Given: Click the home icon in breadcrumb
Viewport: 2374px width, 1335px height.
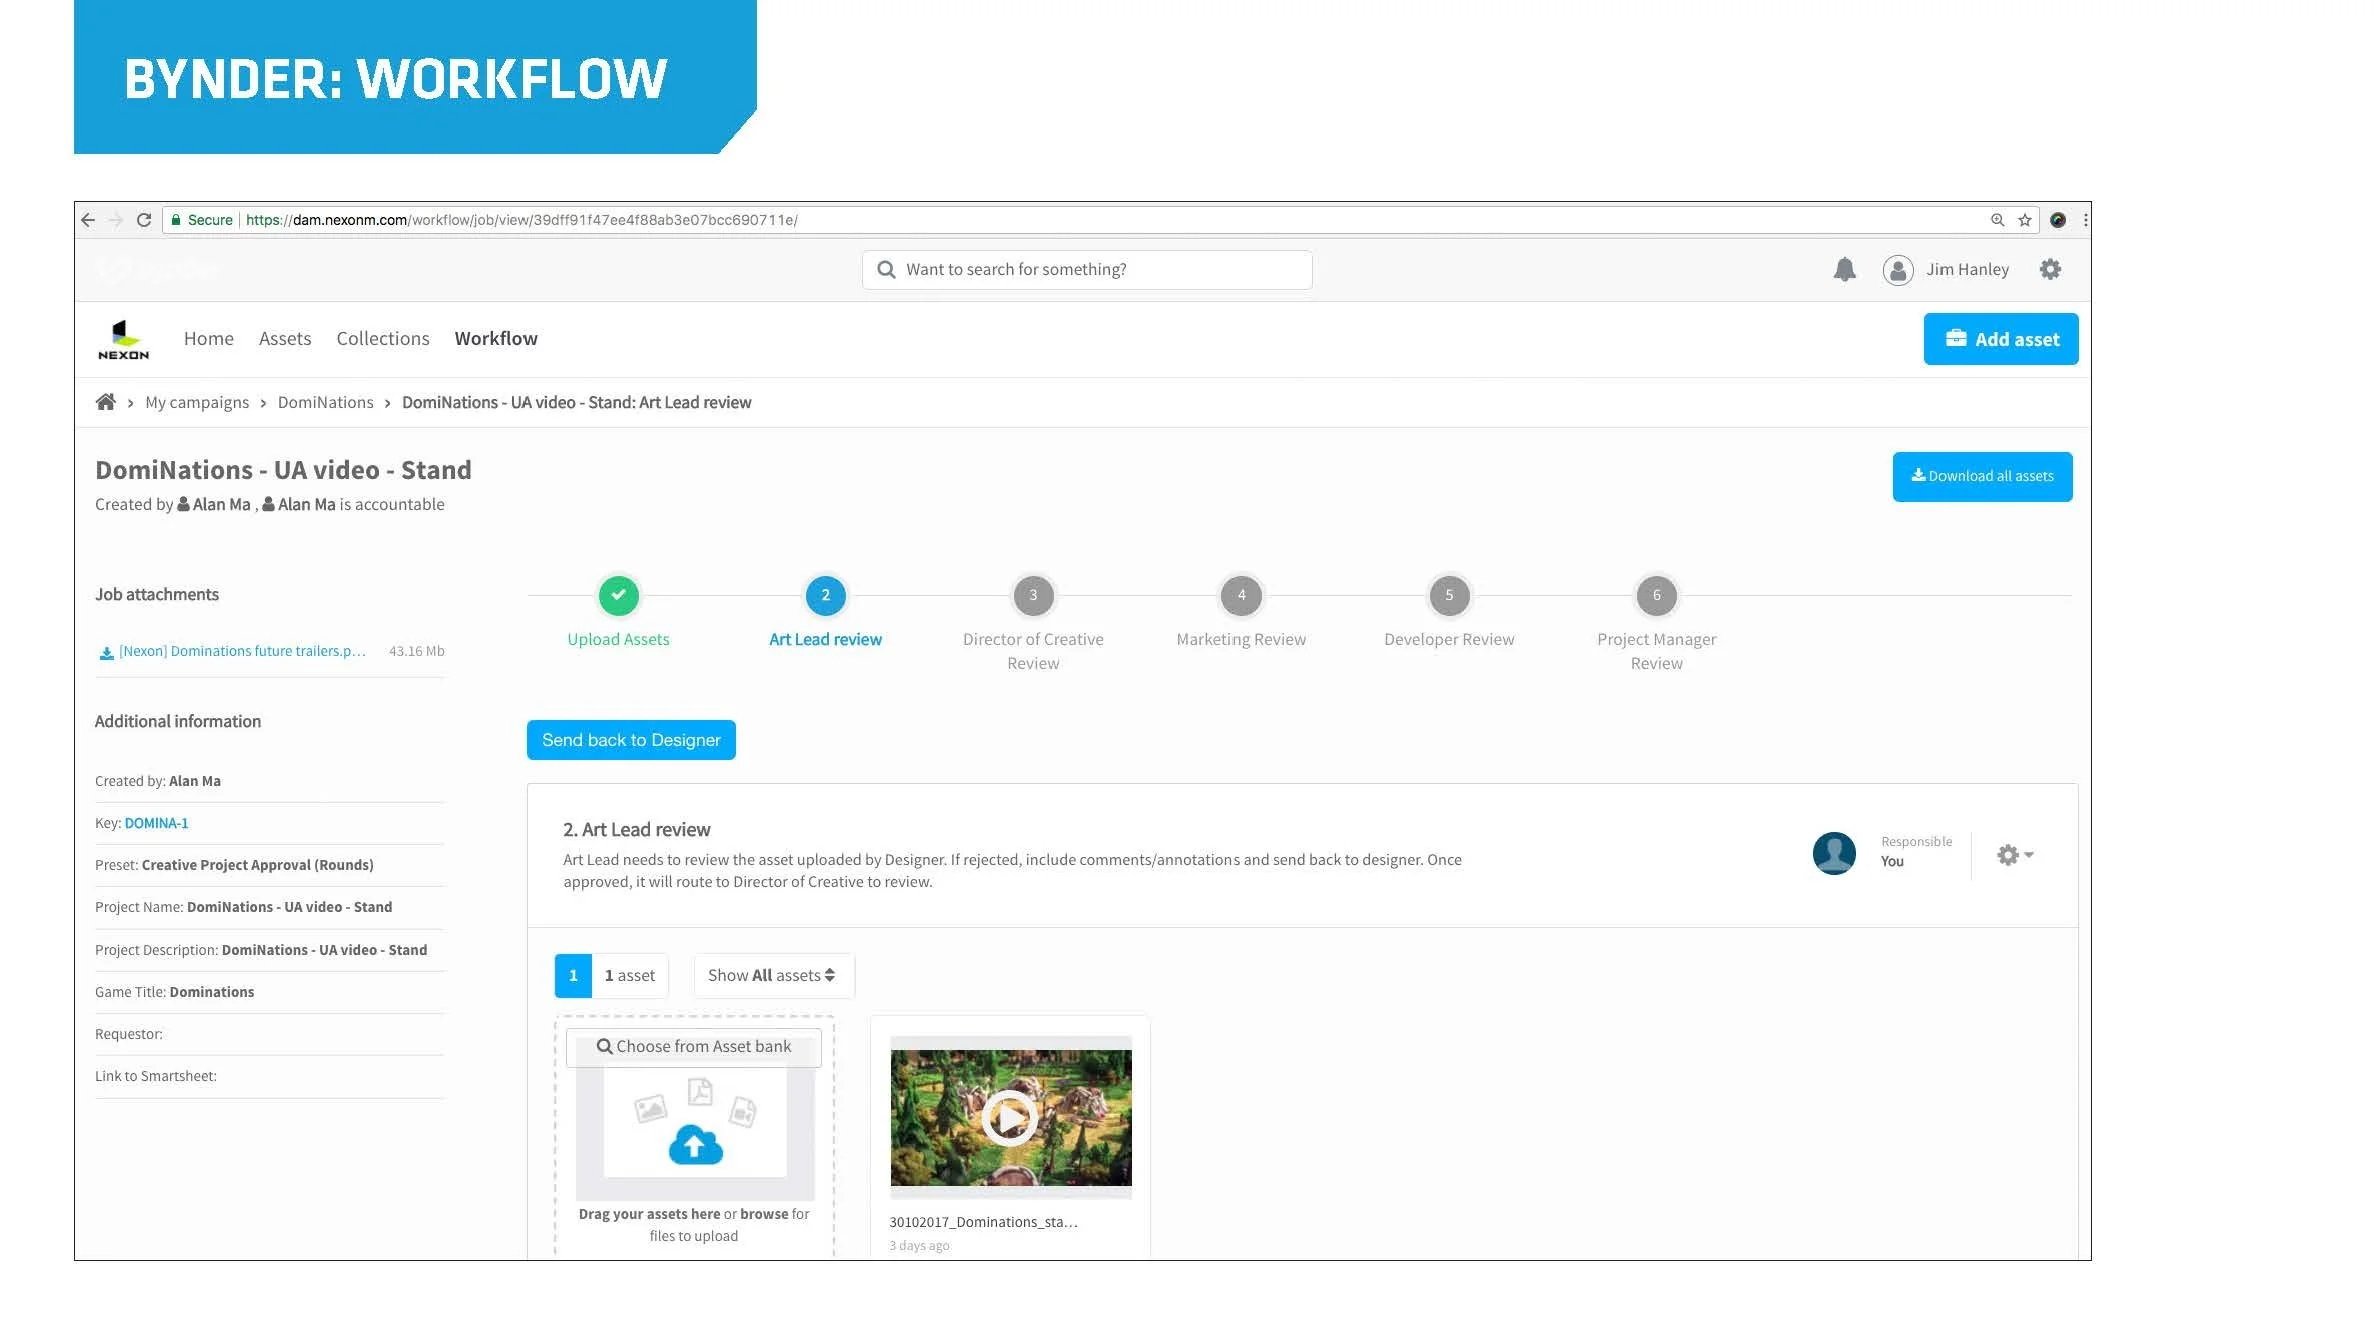Looking at the screenshot, I should point(105,402).
